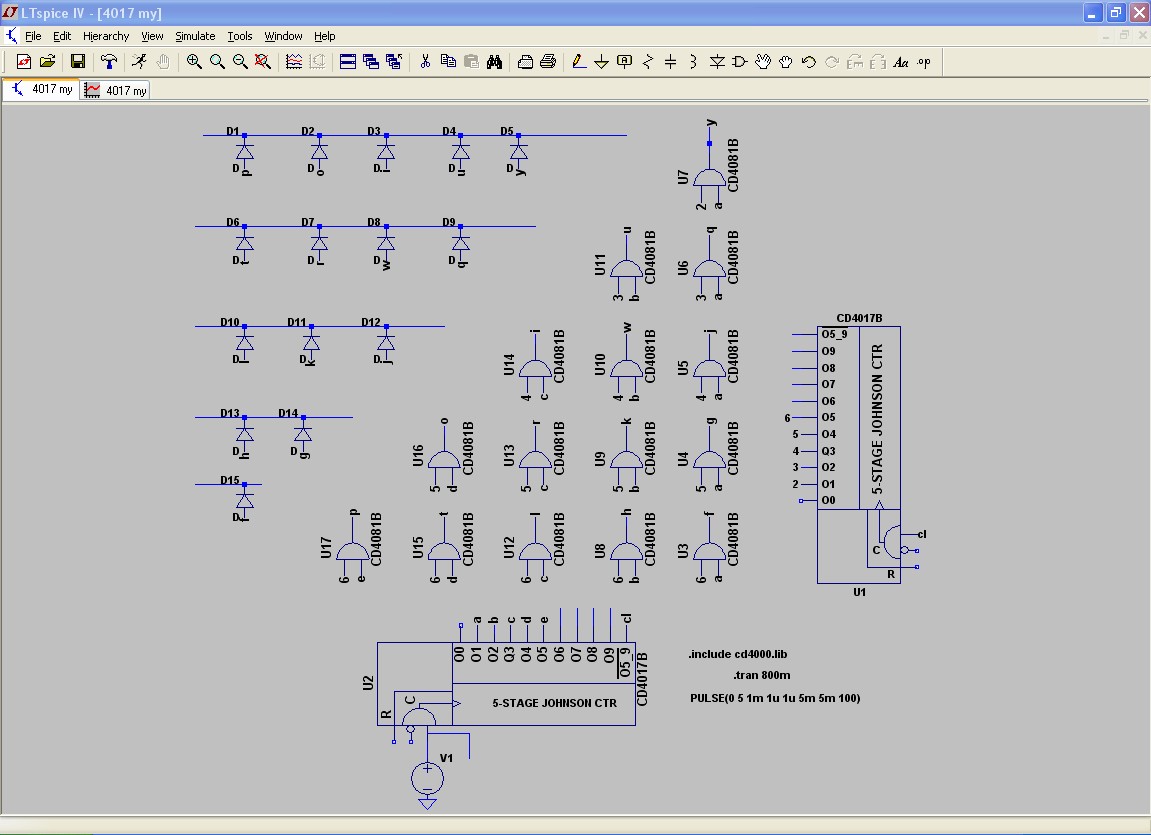Open a file using the folder icon
The image size is (1151, 835).
48,62
